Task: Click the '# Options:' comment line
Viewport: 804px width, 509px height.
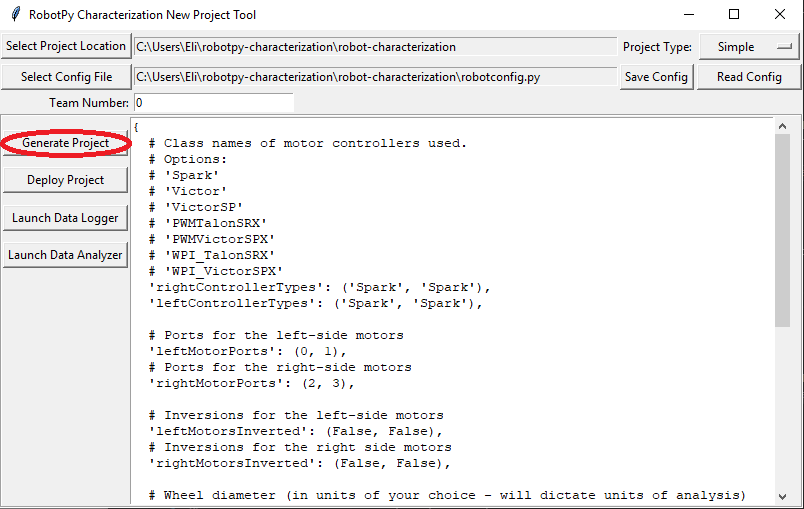Action: pyautogui.click(x=188, y=159)
